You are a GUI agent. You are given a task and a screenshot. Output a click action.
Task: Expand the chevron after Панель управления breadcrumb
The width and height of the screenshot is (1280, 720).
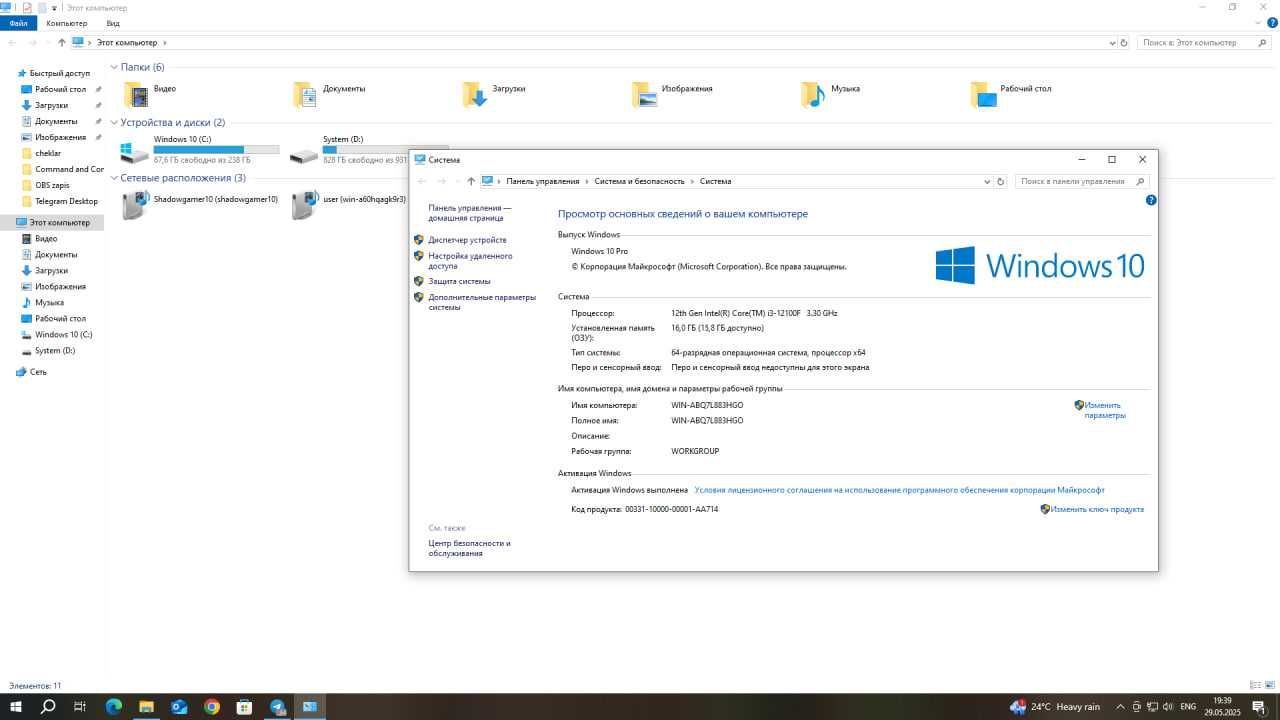point(587,181)
